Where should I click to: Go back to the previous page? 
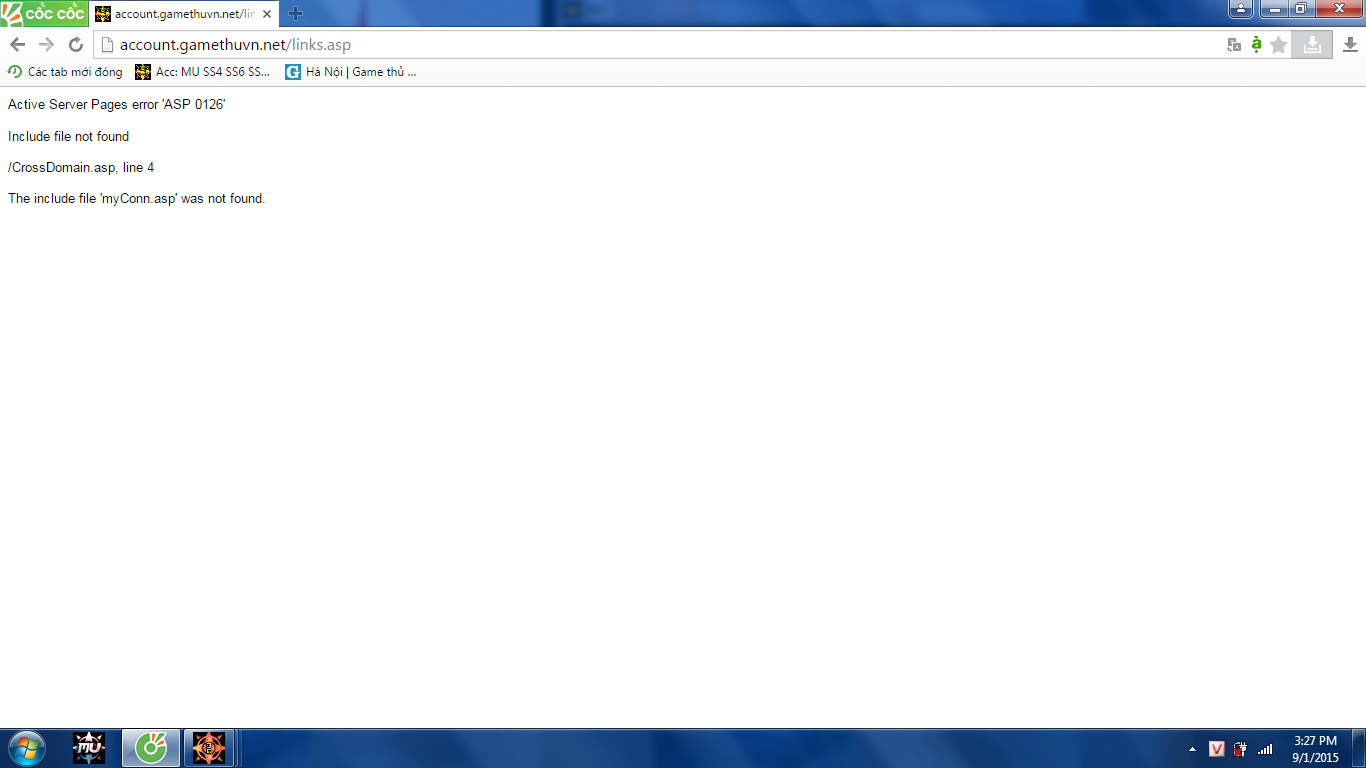click(x=17, y=45)
